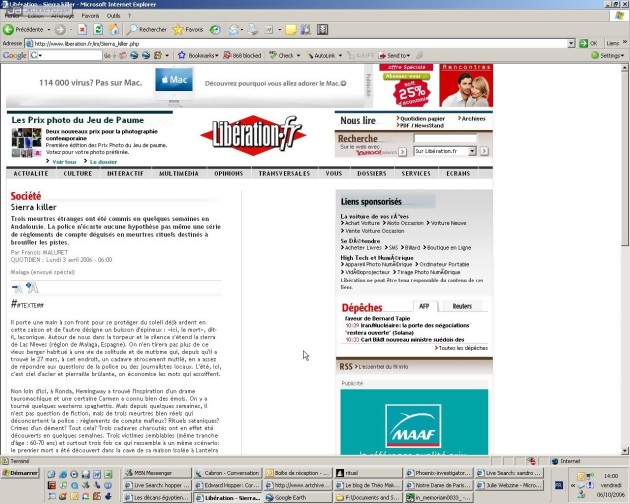Print the page with the printer icon
Viewport: 630px width, 504px height.
click(252, 29)
